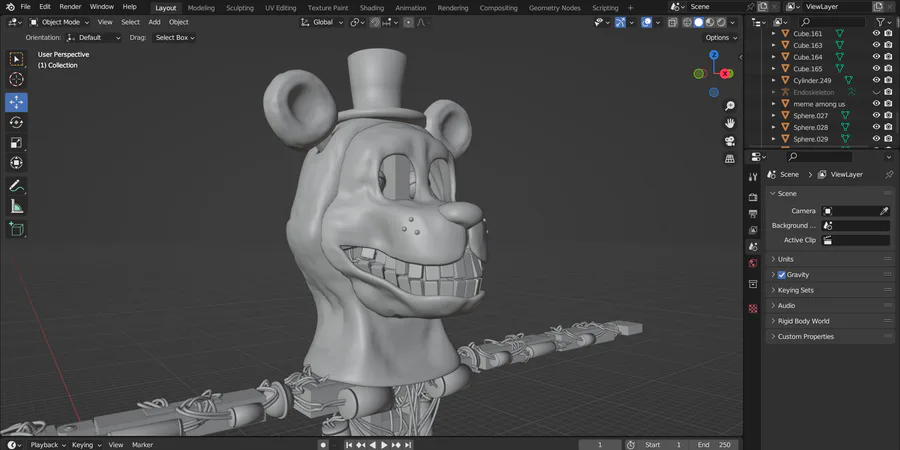This screenshot has width=900, height=450.
Task: Click the viewport pan hand icon
Action: (730, 123)
